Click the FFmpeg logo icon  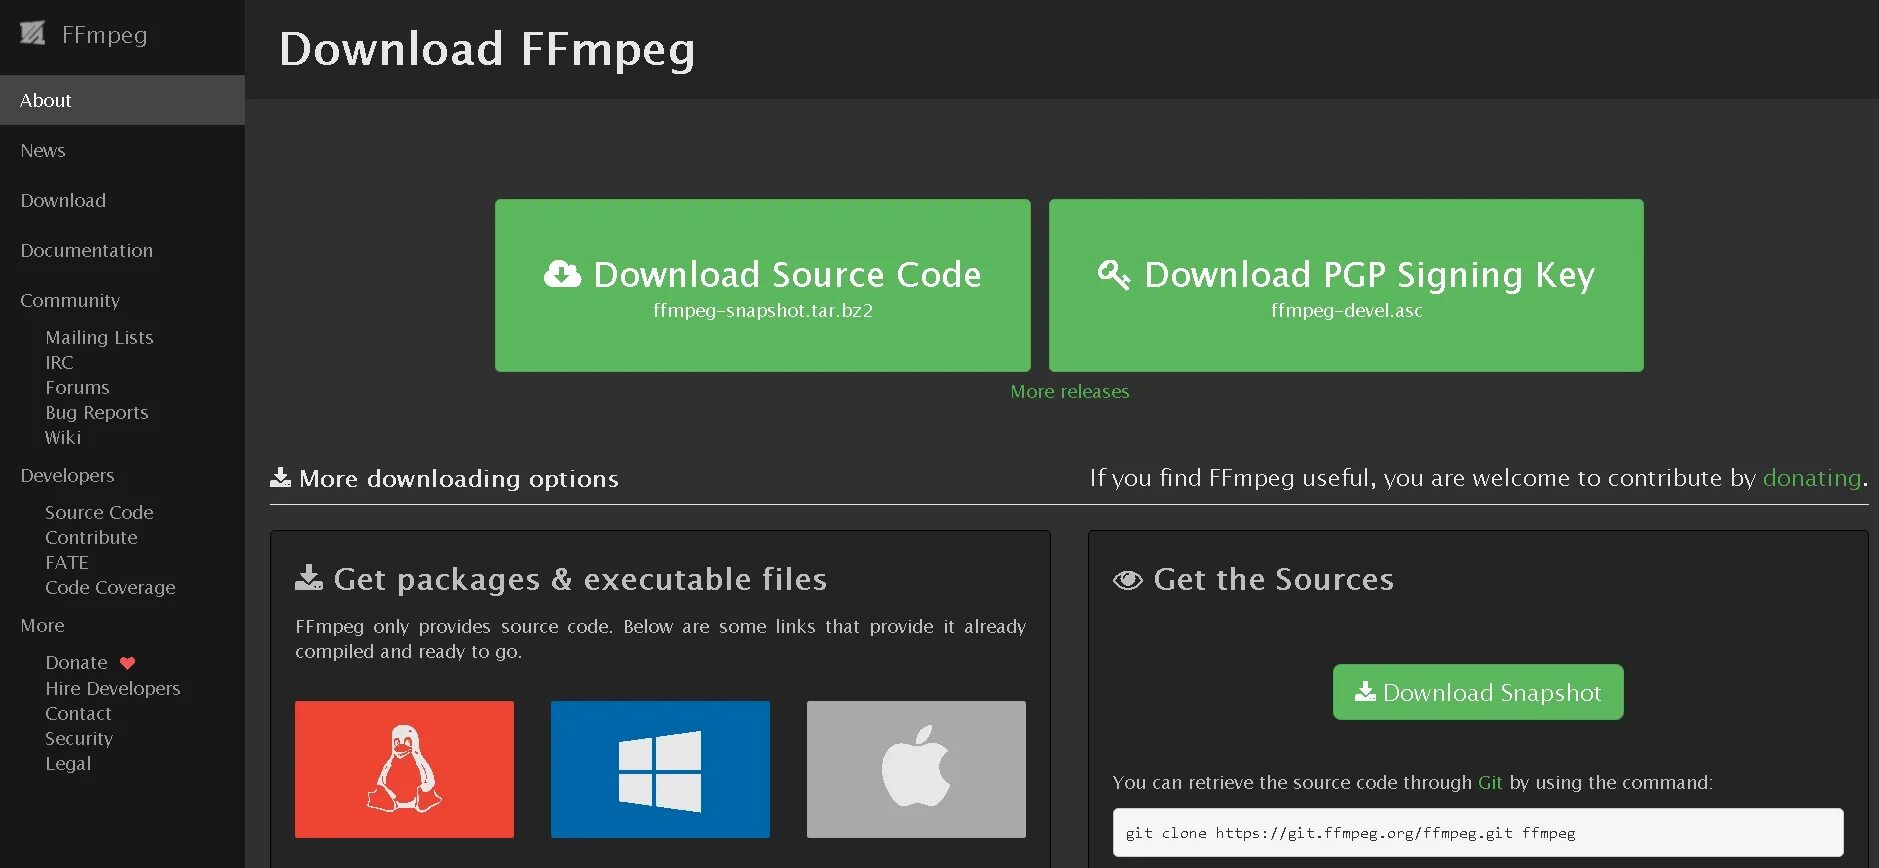point(33,34)
